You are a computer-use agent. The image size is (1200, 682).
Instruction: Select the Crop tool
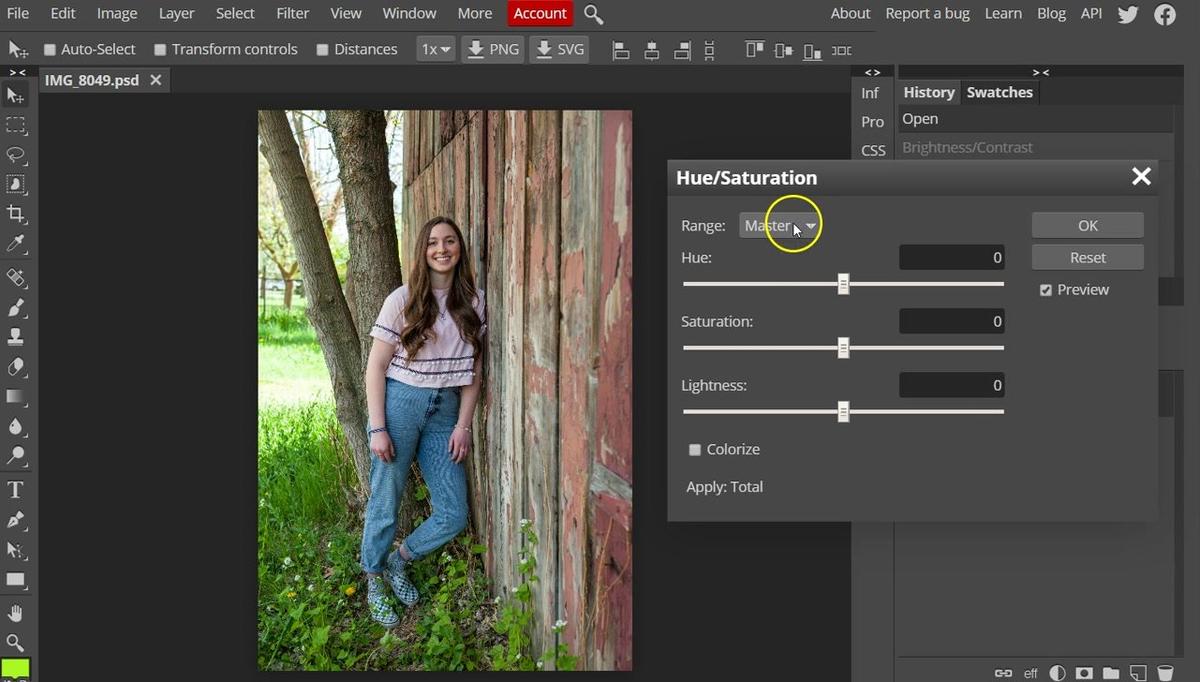pos(16,214)
